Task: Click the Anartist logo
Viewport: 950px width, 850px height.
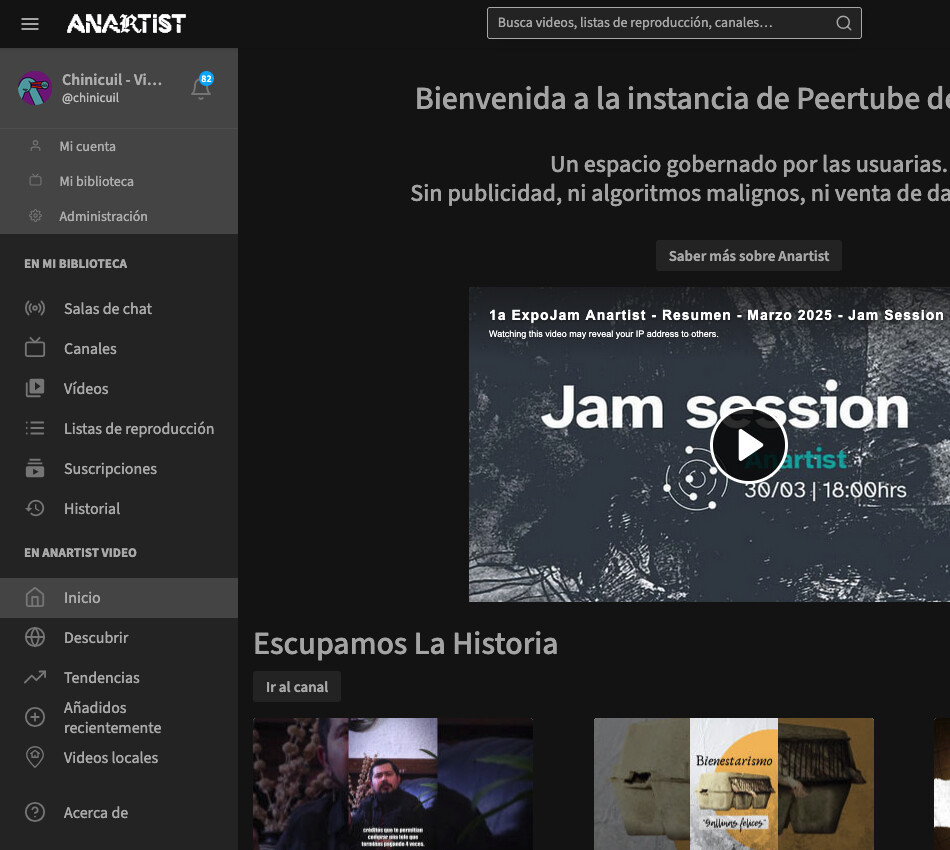Action: click(x=126, y=24)
